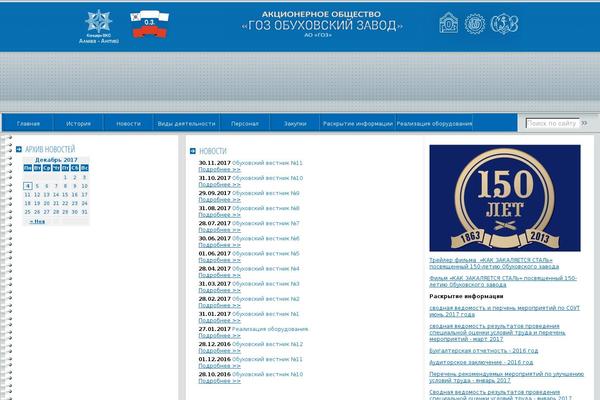Click Подробнее under the 27.01.2017 news

coord(219,335)
